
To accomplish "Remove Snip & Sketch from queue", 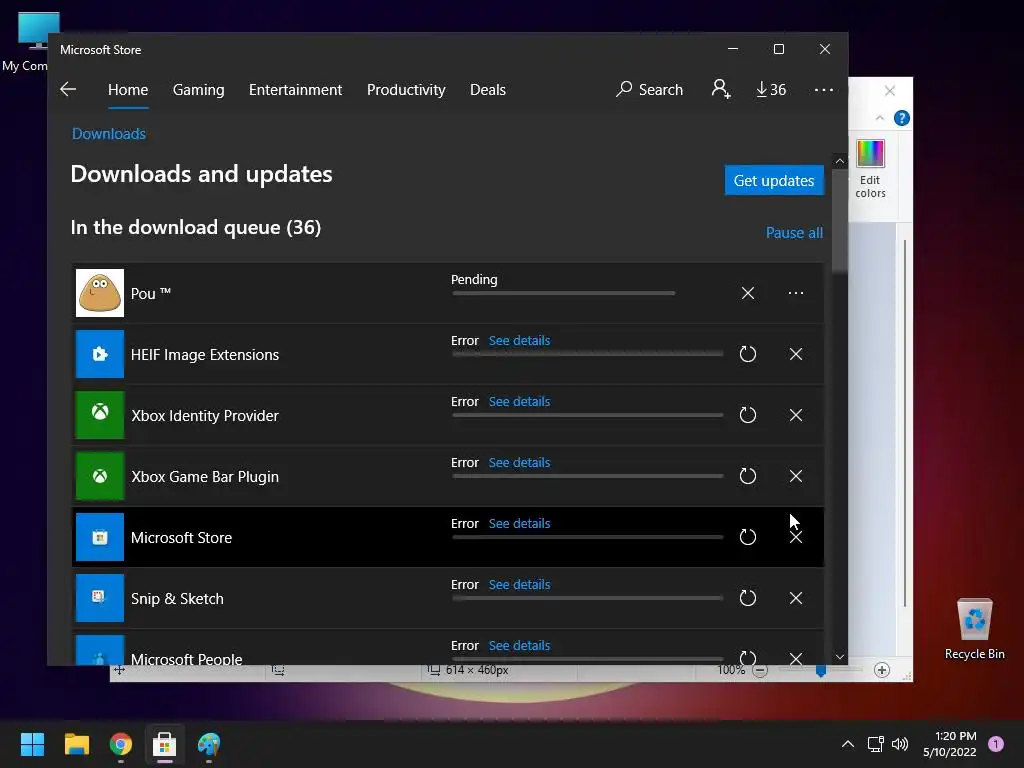I will pyautogui.click(x=795, y=598).
